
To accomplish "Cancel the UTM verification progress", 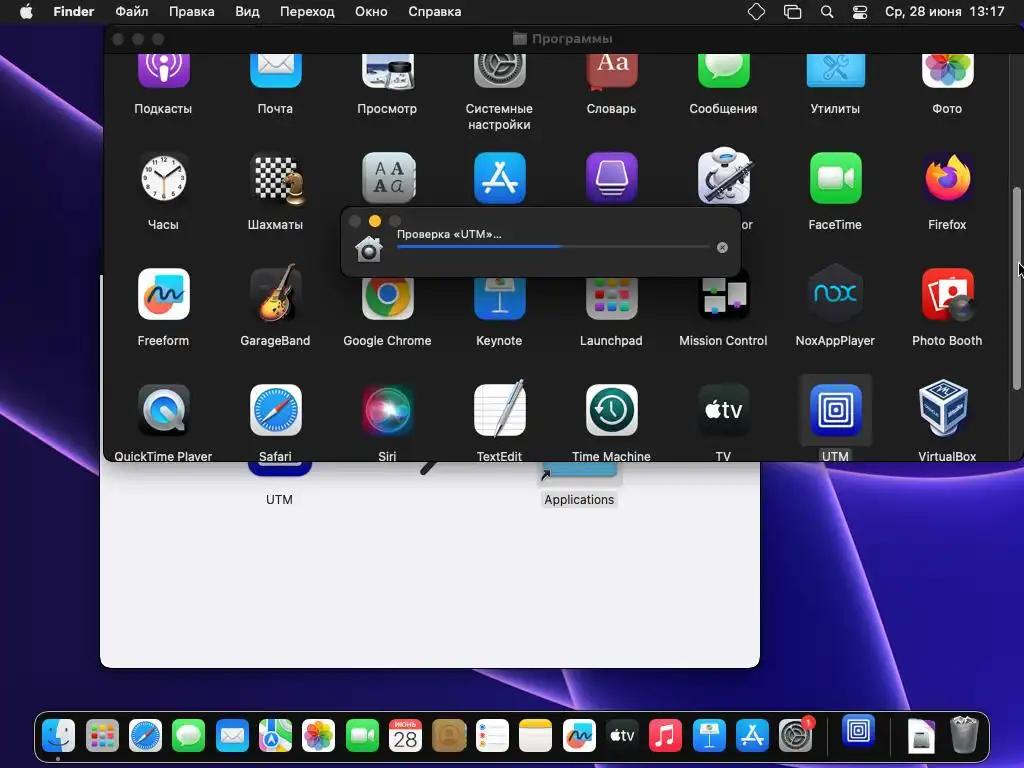I will click(722, 248).
